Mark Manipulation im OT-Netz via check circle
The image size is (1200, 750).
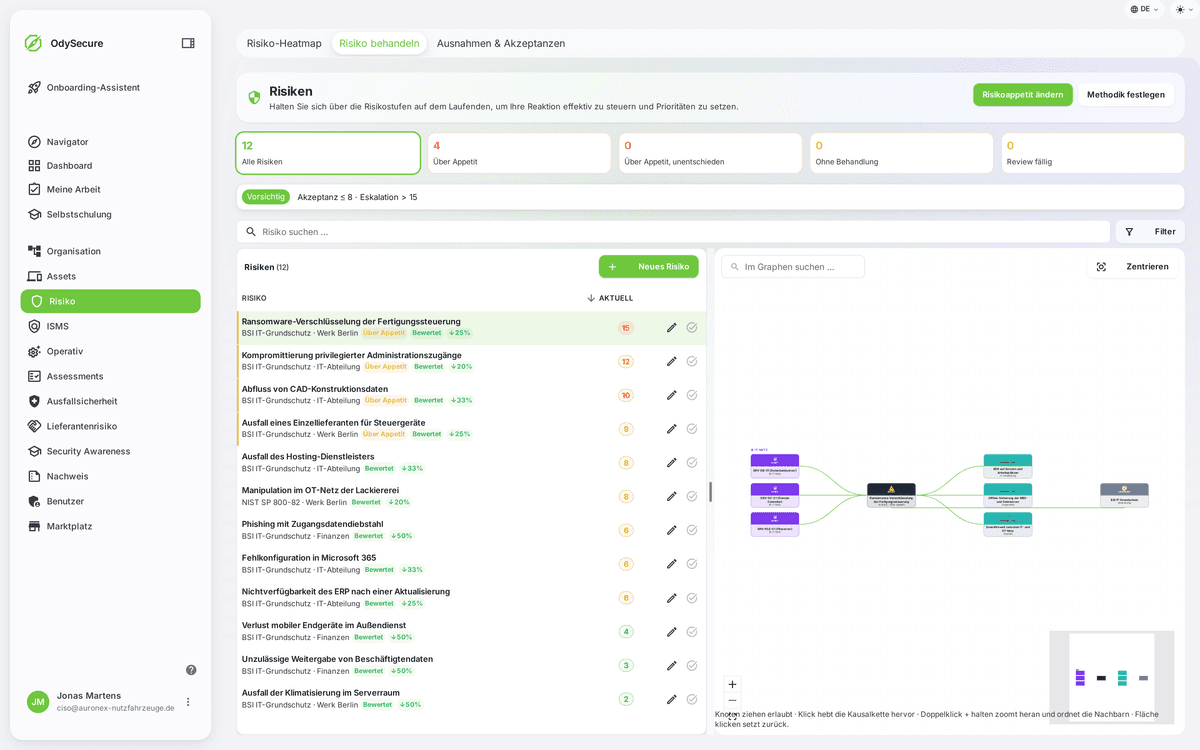(692, 496)
